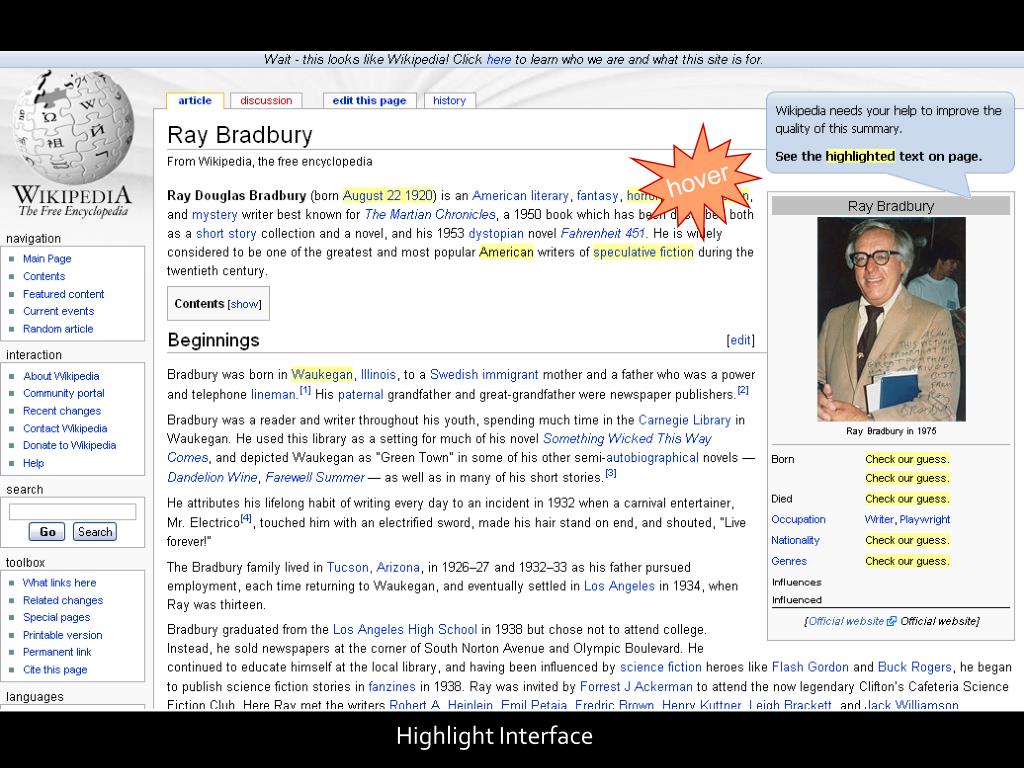Viewport: 1024px width, 768px height.
Task: Click Ray Bradbury photo in infobox
Action: pyautogui.click(x=891, y=319)
